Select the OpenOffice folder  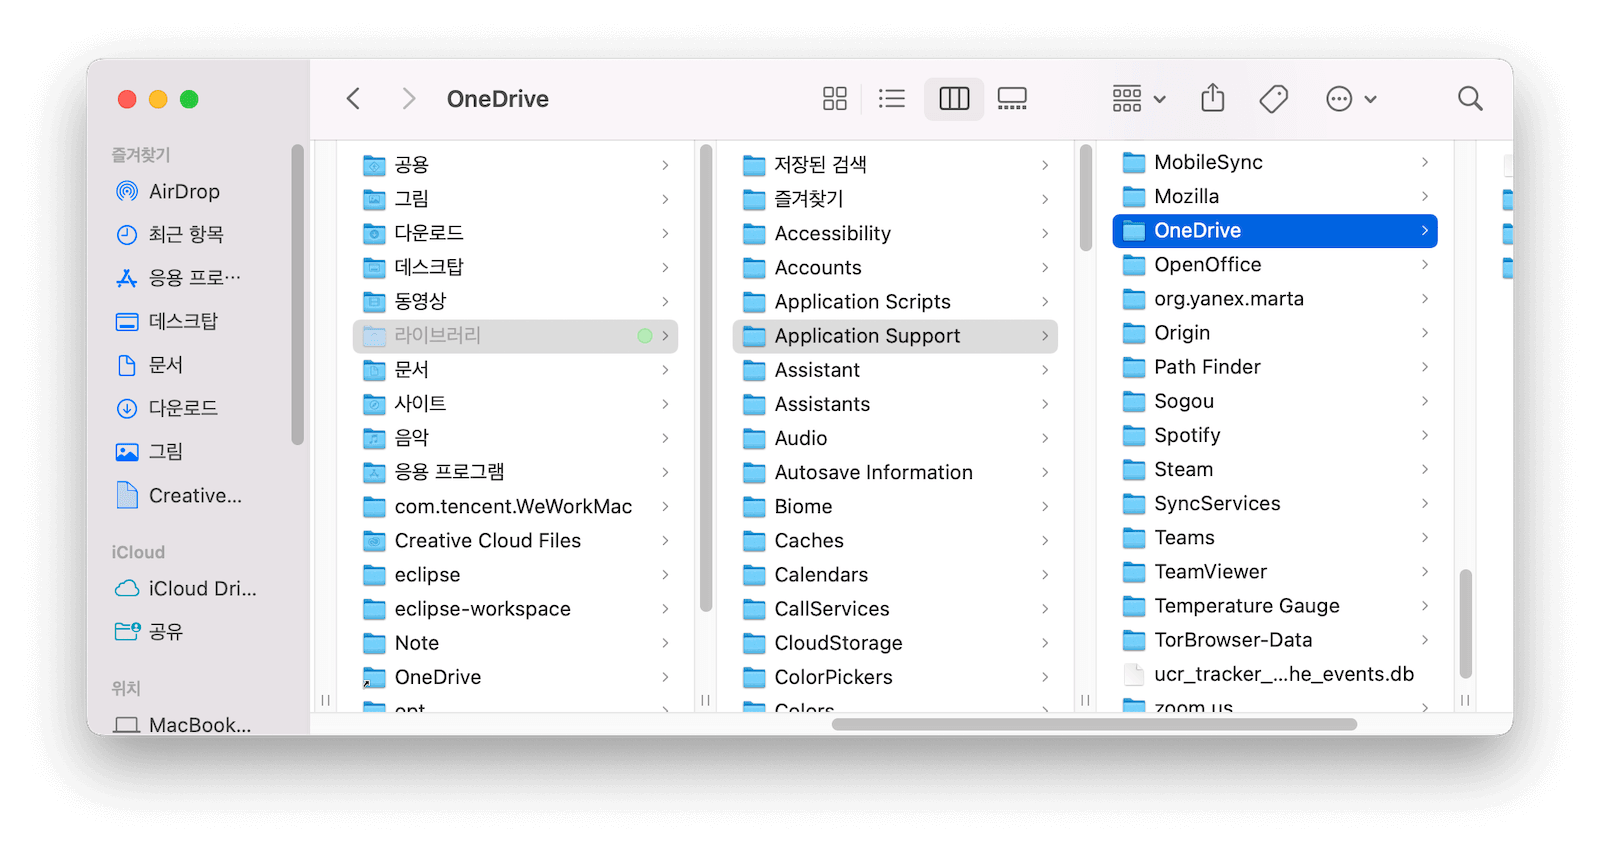[x=1275, y=264]
